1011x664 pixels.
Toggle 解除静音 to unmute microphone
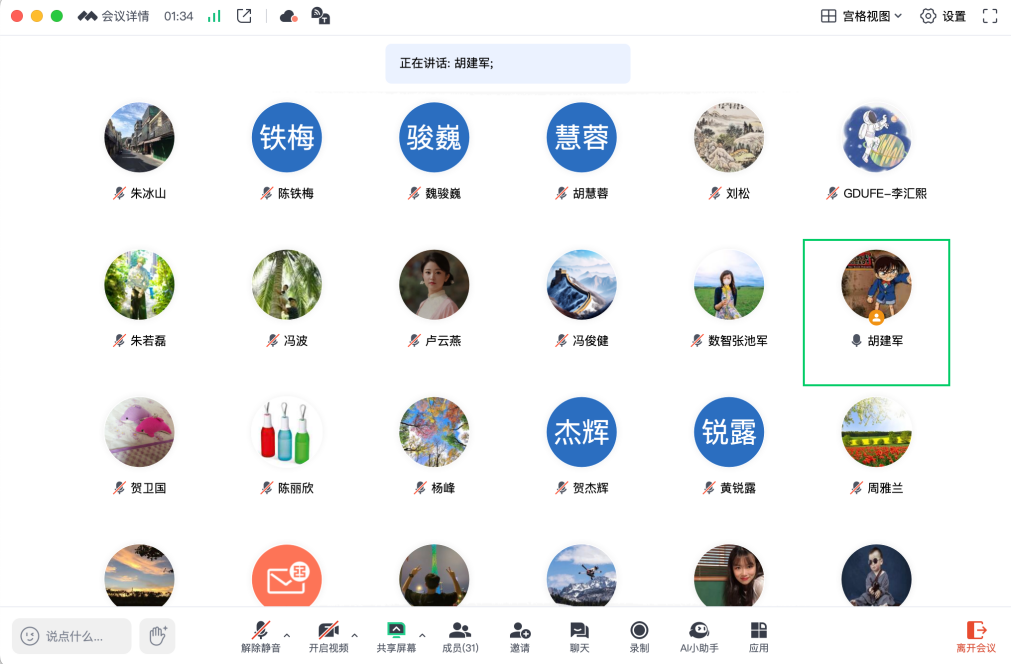(x=260, y=636)
